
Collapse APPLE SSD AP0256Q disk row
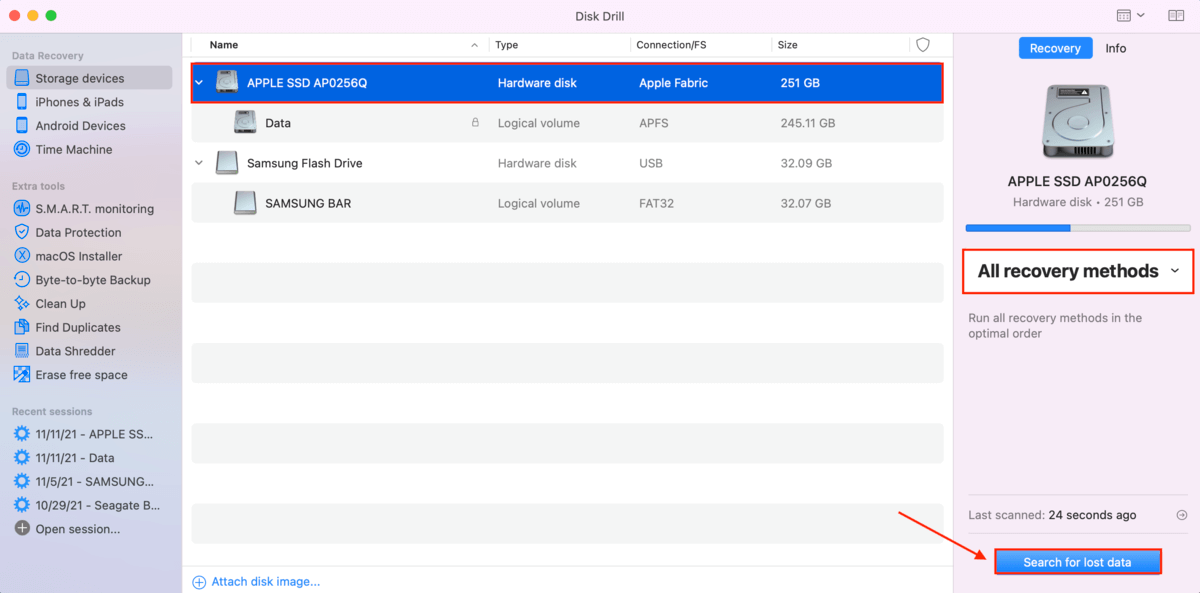[x=199, y=83]
